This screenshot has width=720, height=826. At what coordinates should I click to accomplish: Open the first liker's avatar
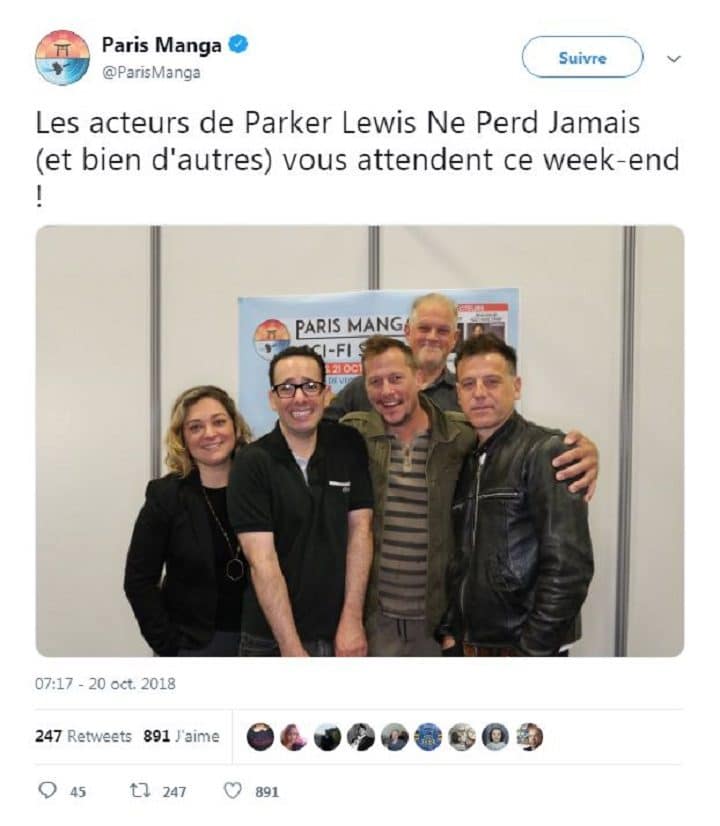click(x=260, y=736)
